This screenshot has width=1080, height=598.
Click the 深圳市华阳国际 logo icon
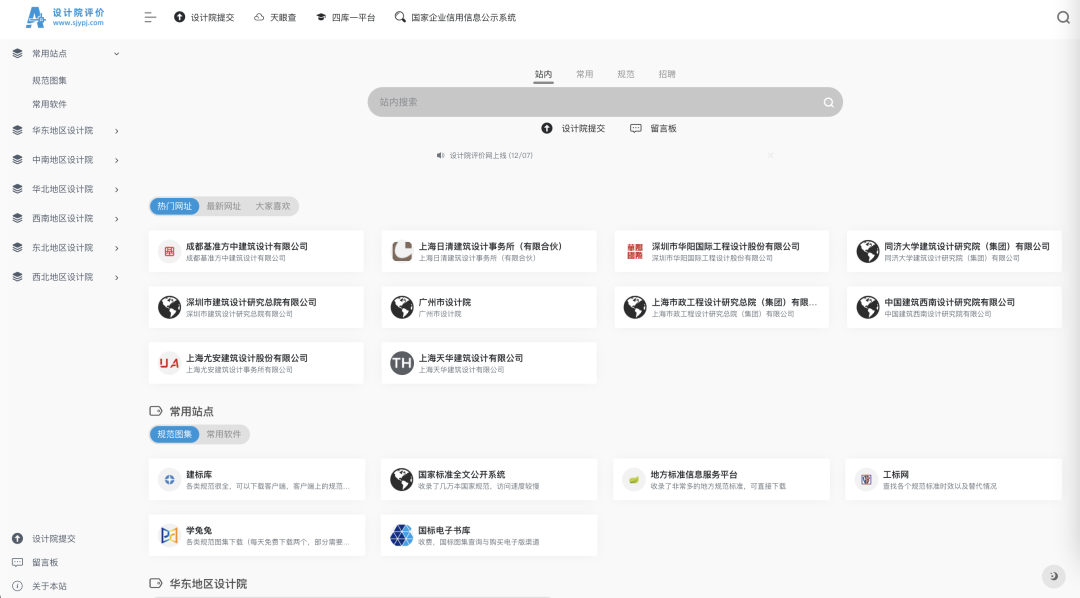[635, 251]
